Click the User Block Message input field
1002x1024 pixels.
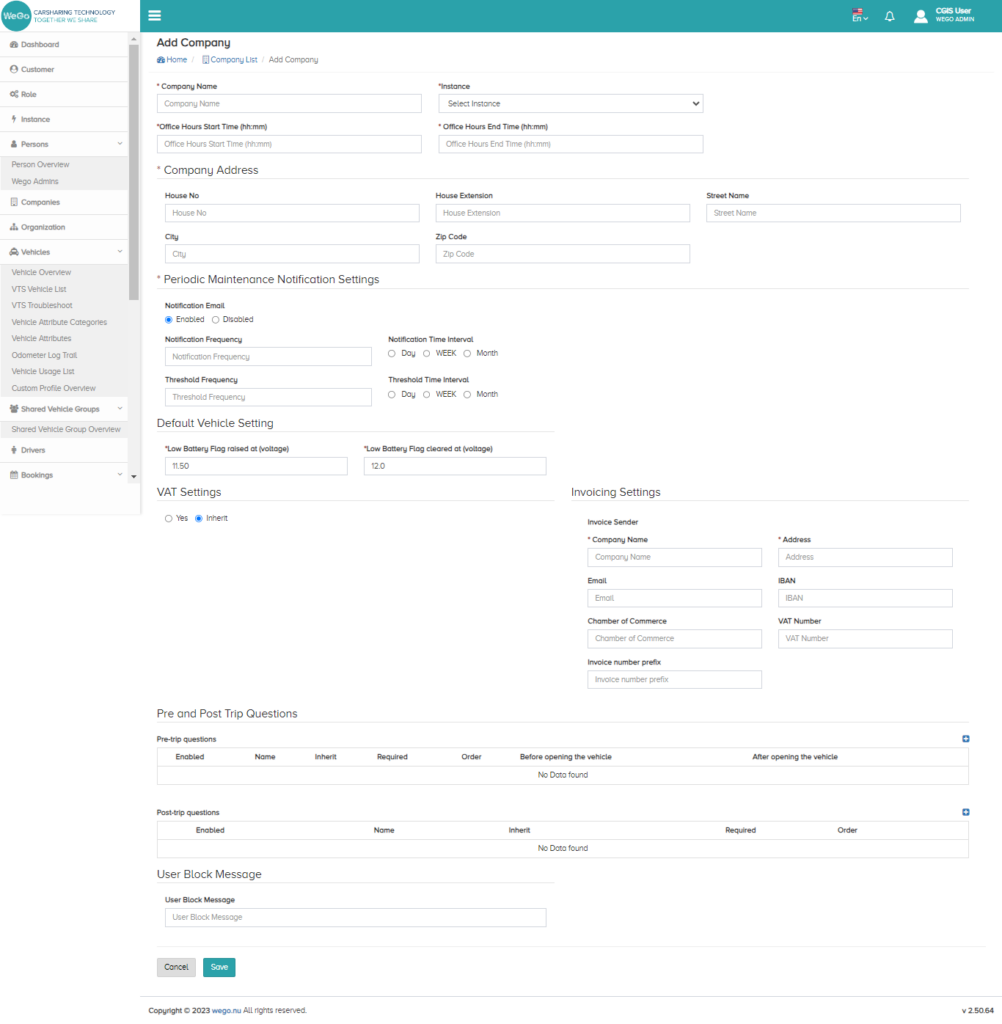[355, 917]
